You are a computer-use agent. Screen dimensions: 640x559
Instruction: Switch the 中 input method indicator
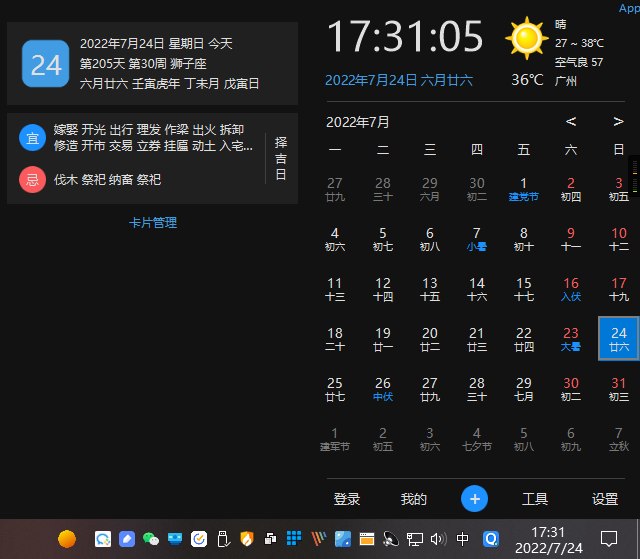(x=462, y=539)
